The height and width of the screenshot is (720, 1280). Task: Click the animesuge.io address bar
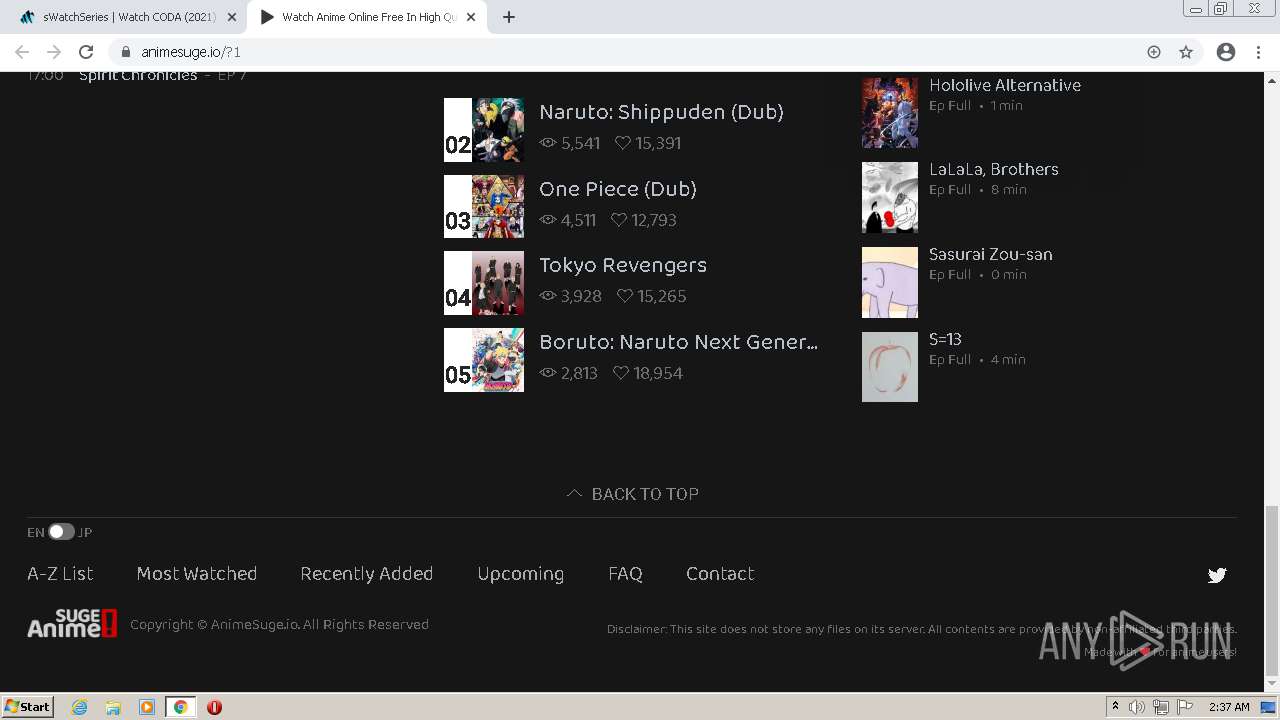640,52
